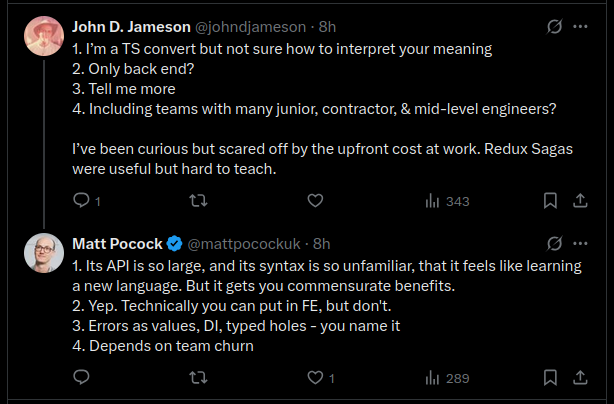View analytics showing 289 views
Image resolution: width=614 pixels, height=404 pixels.
tap(446, 378)
